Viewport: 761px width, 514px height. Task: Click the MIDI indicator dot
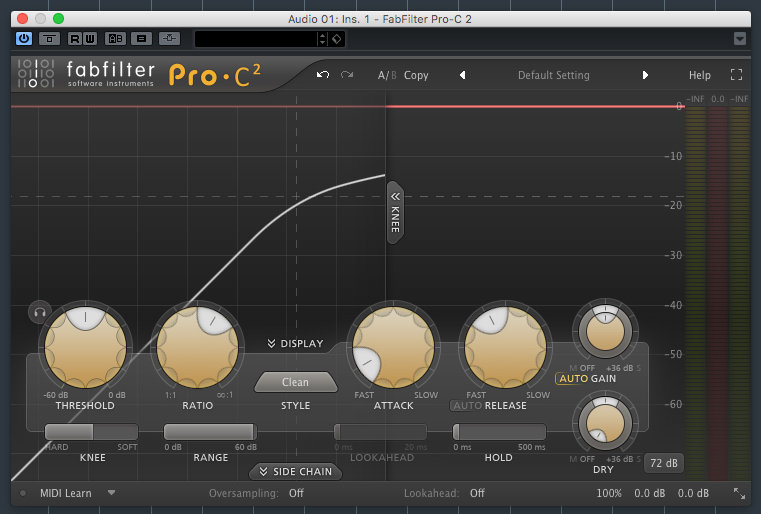coord(23,493)
